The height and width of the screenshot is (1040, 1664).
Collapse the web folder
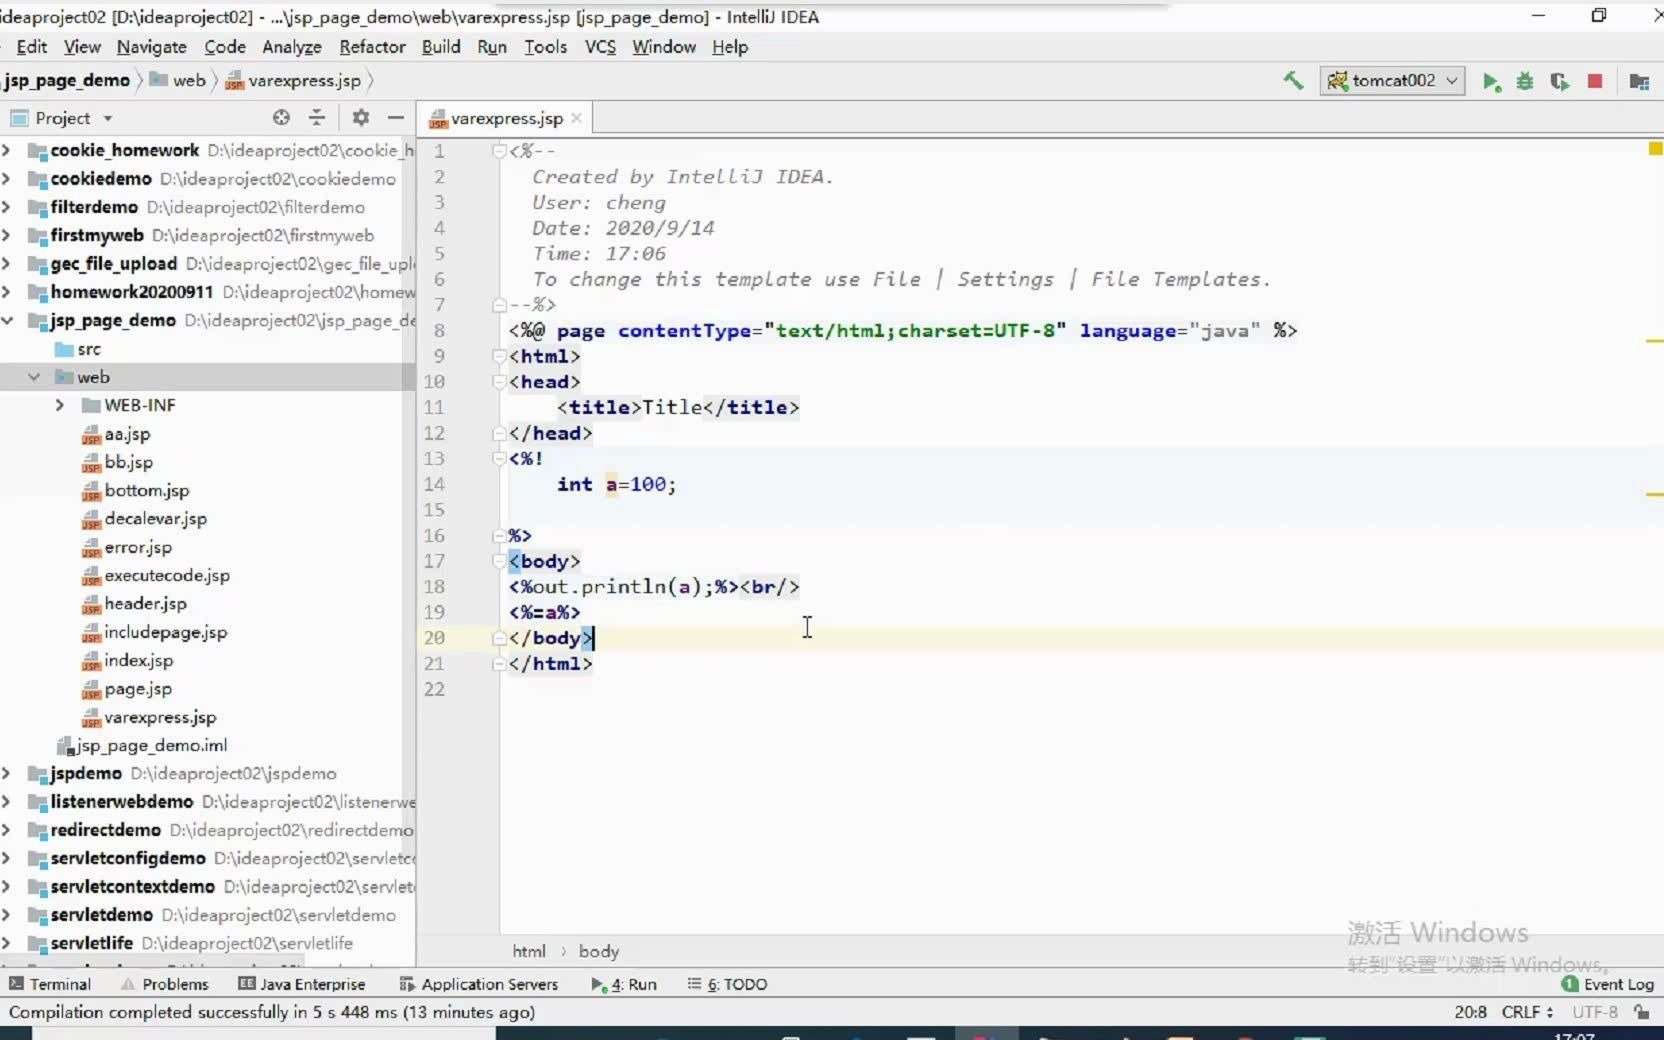tap(34, 377)
